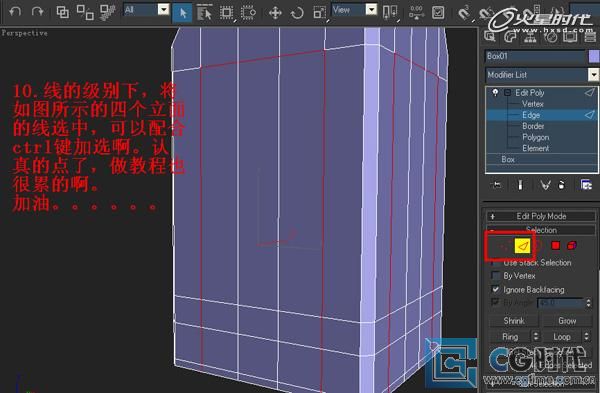Click the By Angle value spinner
The height and width of the screenshot is (393, 600).
tap(589, 303)
